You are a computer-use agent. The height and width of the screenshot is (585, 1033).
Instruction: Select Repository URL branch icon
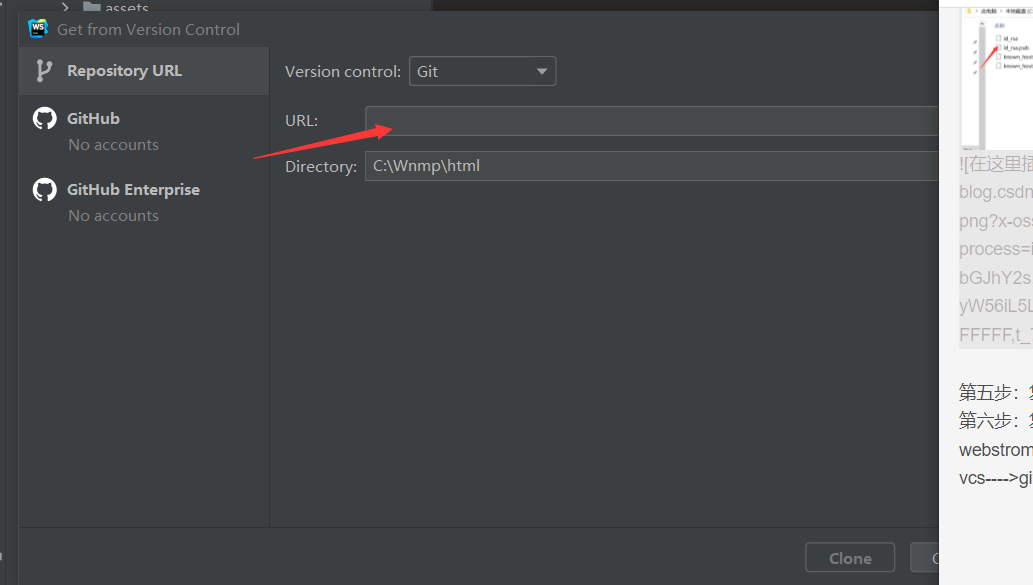coord(43,70)
